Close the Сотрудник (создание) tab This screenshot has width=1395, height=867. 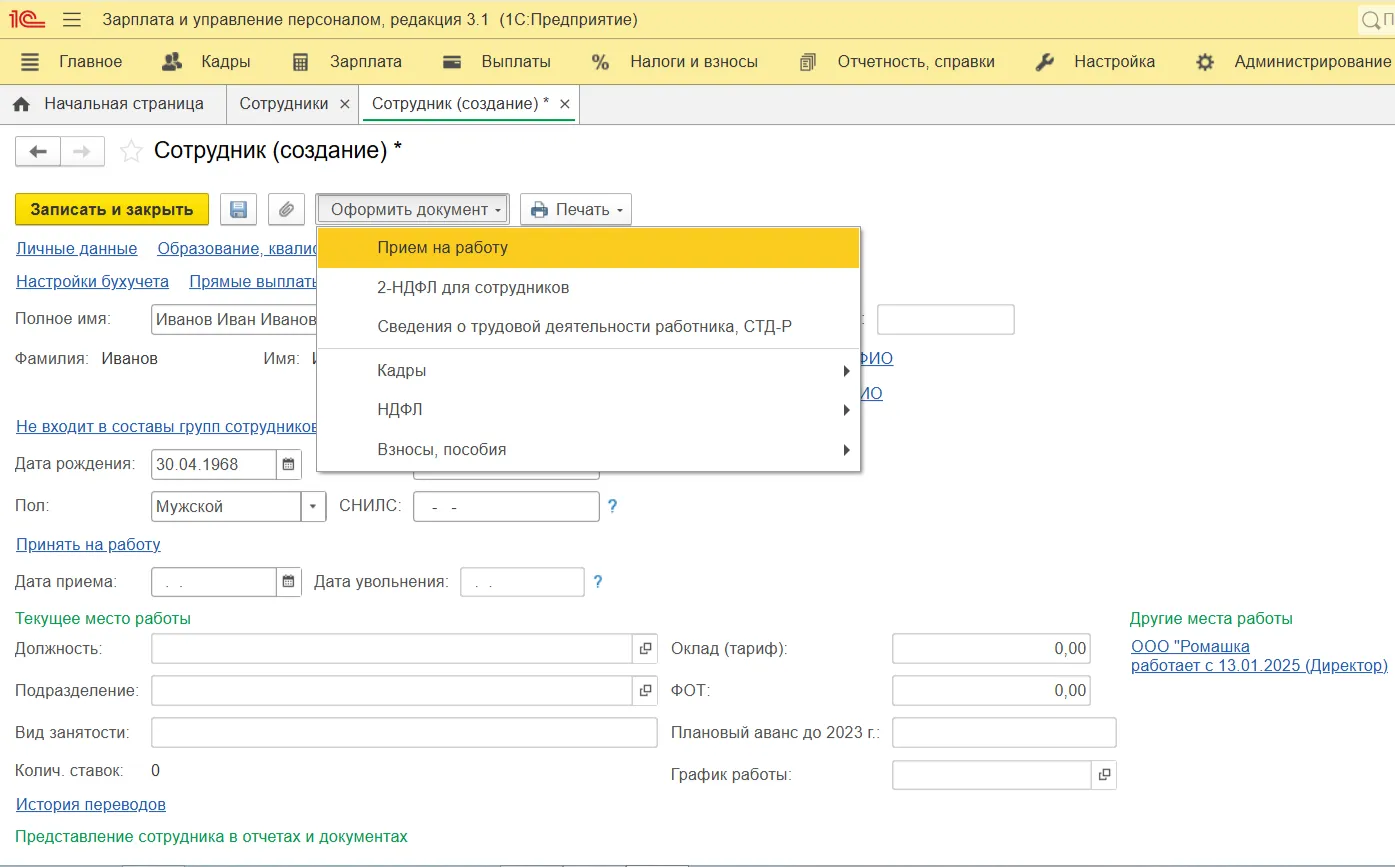point(565,104)
